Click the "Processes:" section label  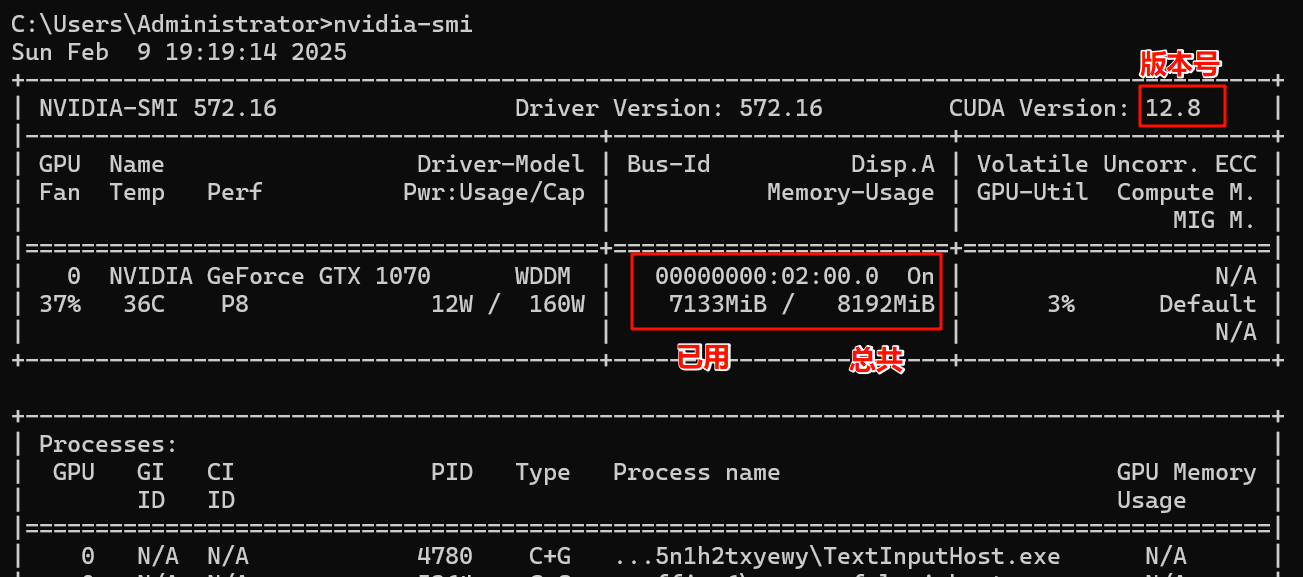tap(108, 444)
